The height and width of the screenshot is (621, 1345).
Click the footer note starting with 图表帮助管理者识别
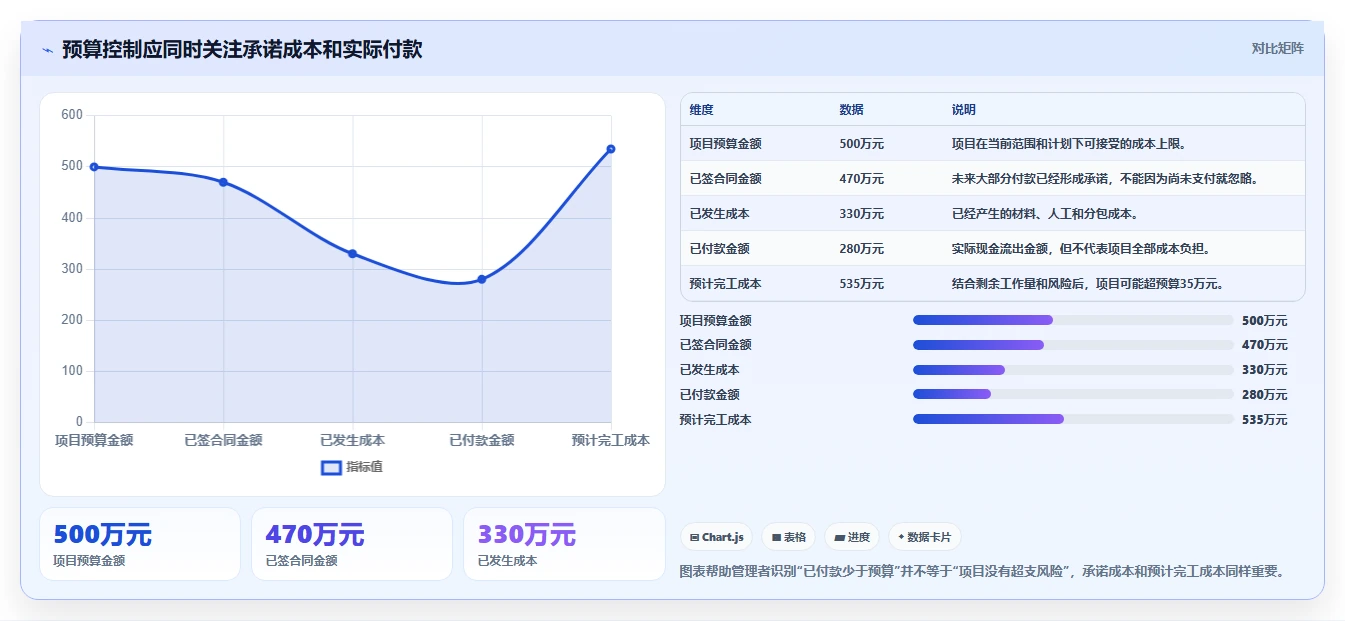click(x=982, y=572)
